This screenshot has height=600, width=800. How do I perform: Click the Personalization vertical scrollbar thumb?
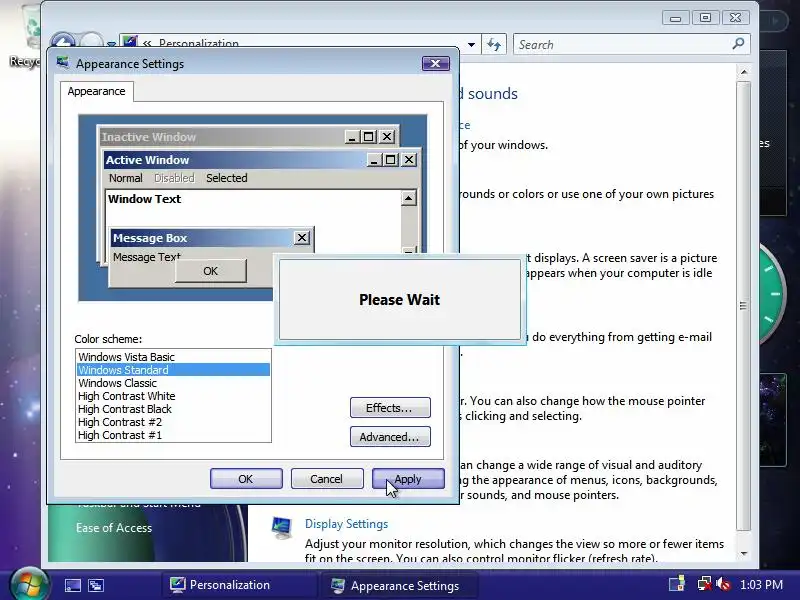(x=744, y=306)
